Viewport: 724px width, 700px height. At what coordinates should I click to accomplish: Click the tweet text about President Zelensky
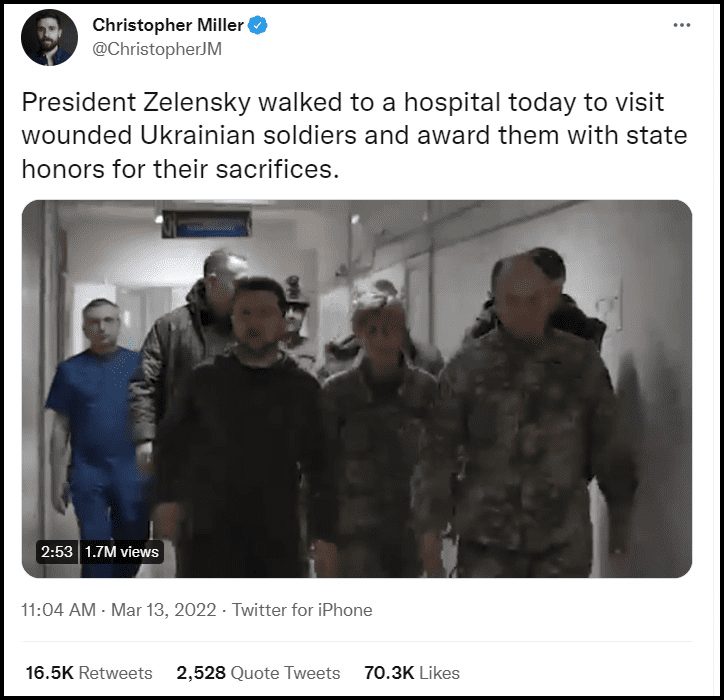point(354,135)
